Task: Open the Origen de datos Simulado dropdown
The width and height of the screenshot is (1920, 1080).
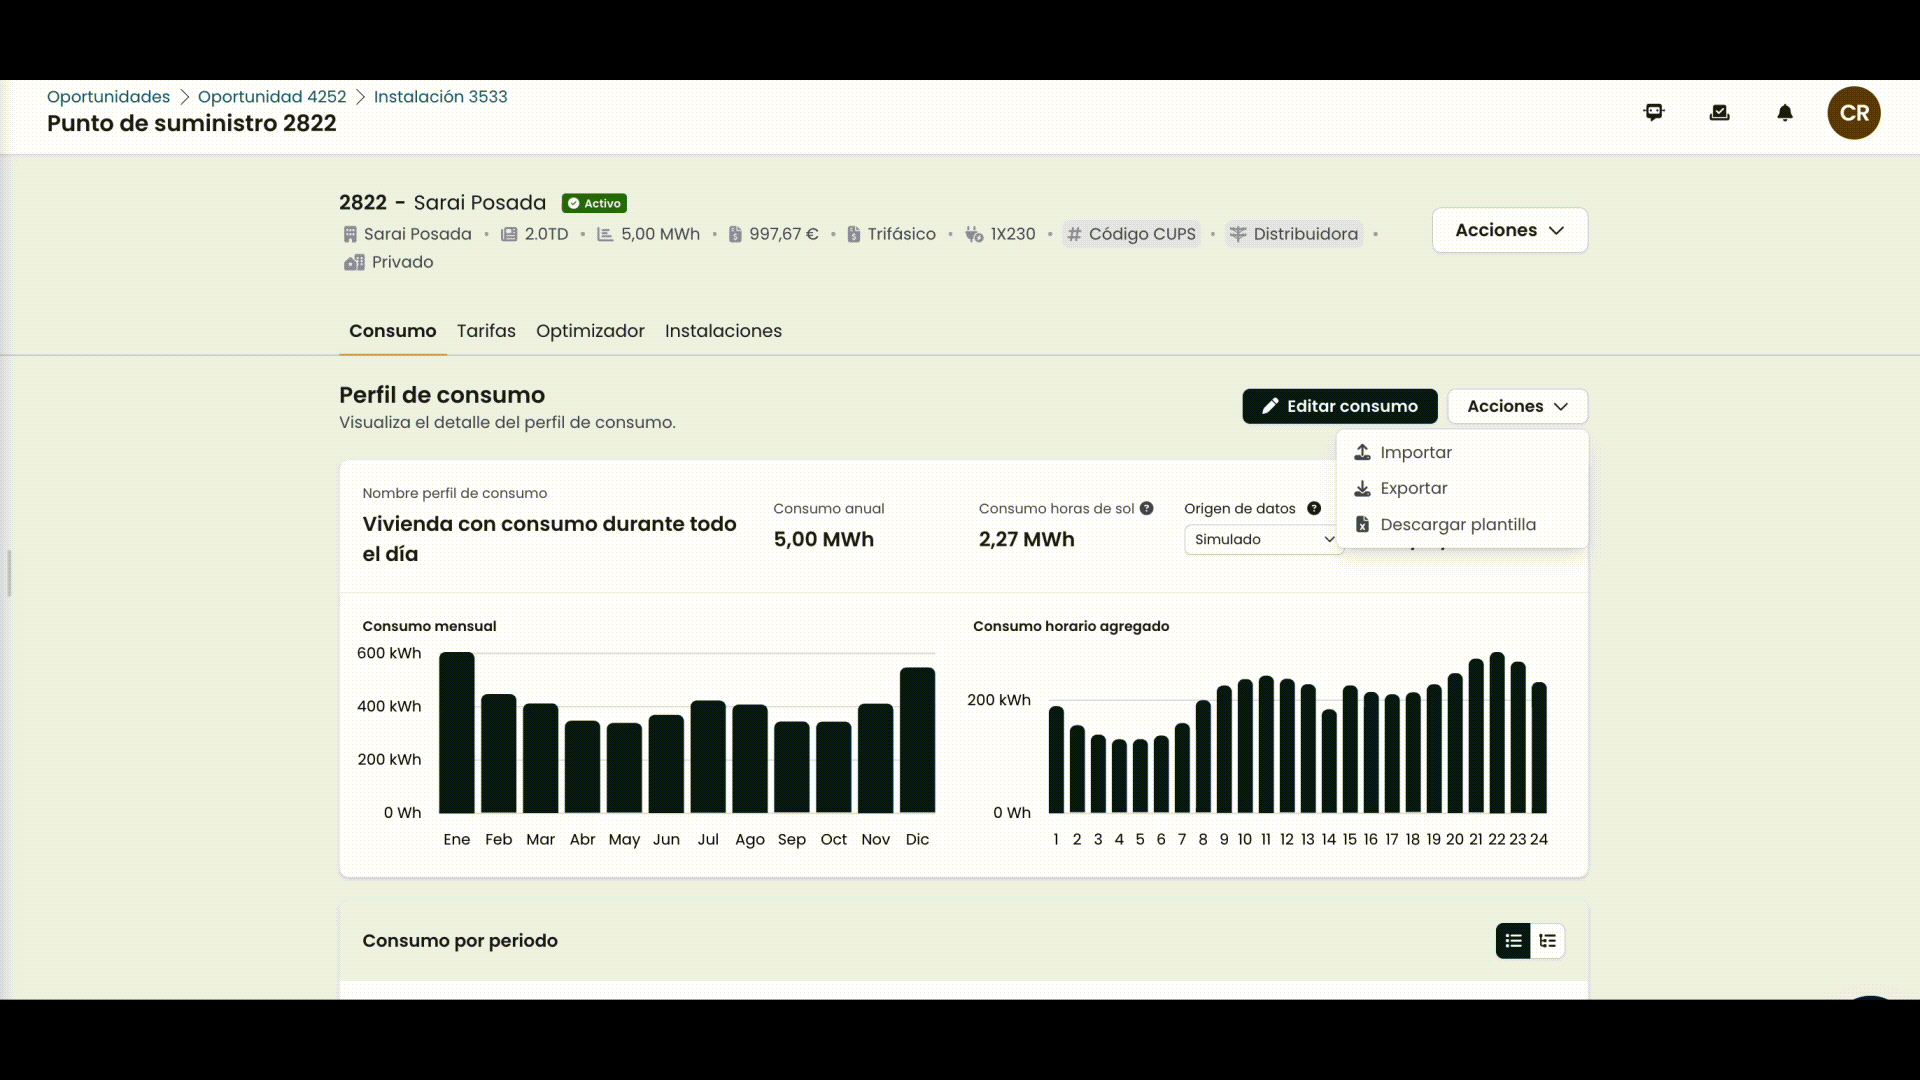Action: pos(1263,539)
